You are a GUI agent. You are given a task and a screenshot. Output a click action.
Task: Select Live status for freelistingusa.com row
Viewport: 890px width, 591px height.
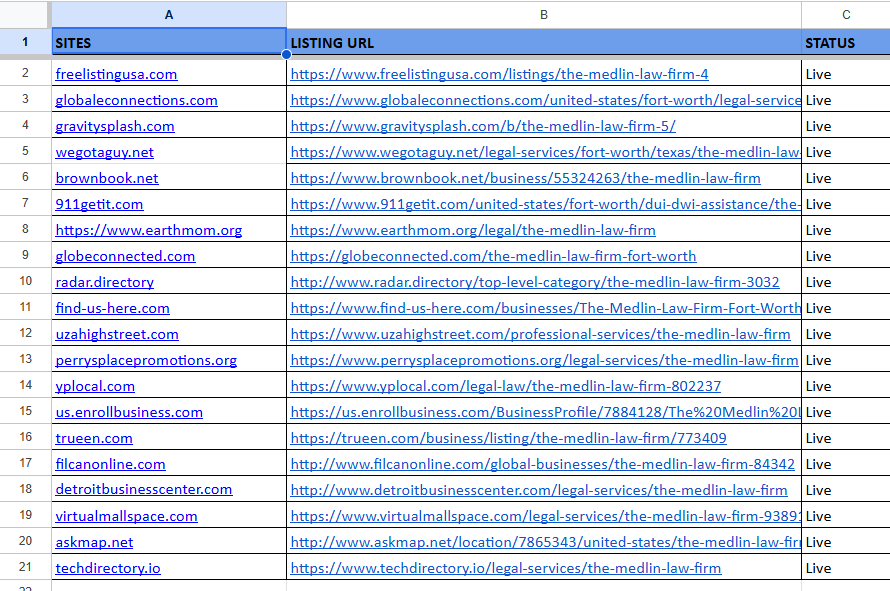(846, 74)
